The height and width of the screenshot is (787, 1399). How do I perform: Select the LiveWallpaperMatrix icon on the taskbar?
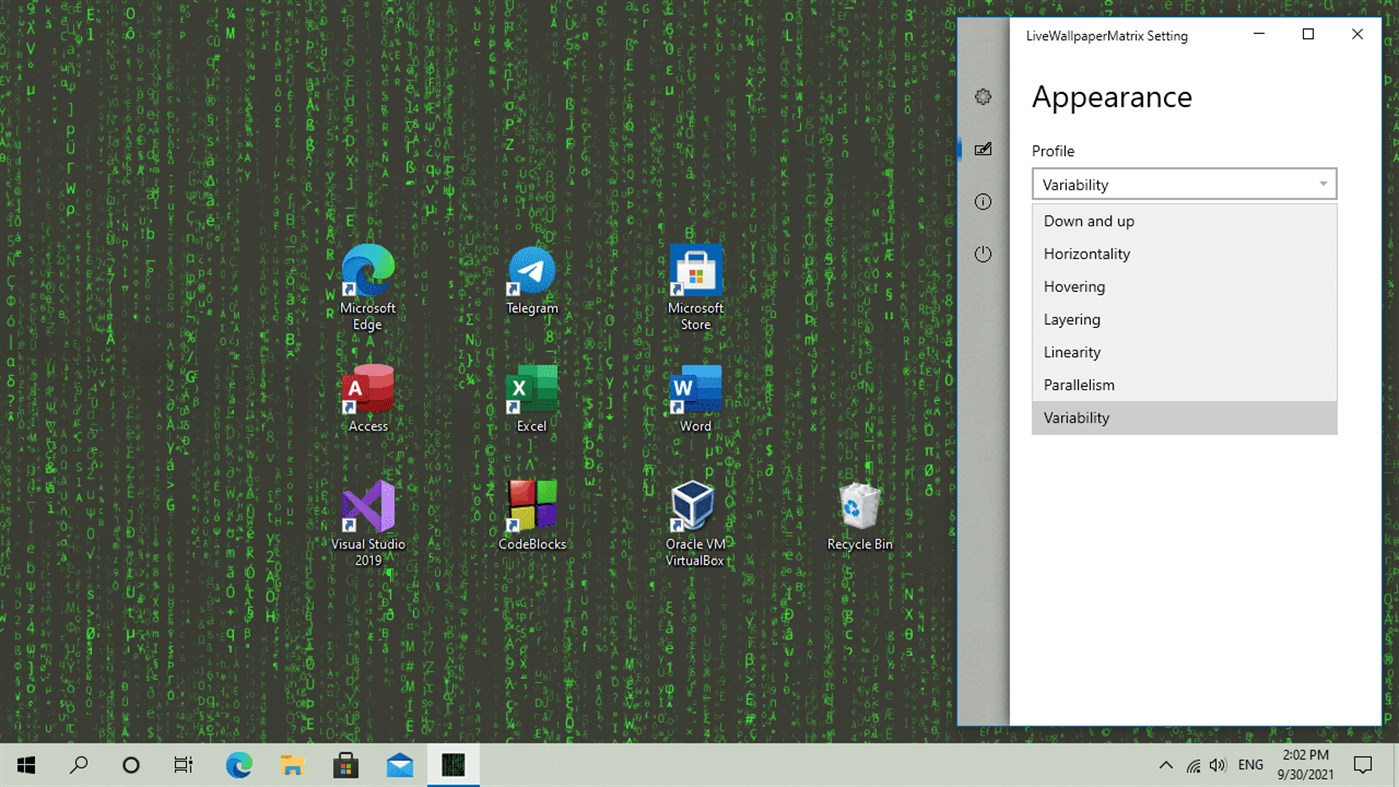(453, 765)
